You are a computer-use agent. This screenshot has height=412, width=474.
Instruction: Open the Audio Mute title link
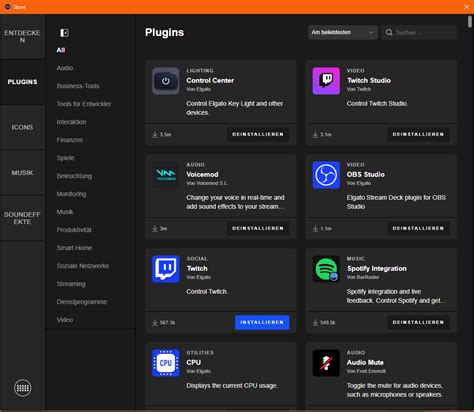365,362
